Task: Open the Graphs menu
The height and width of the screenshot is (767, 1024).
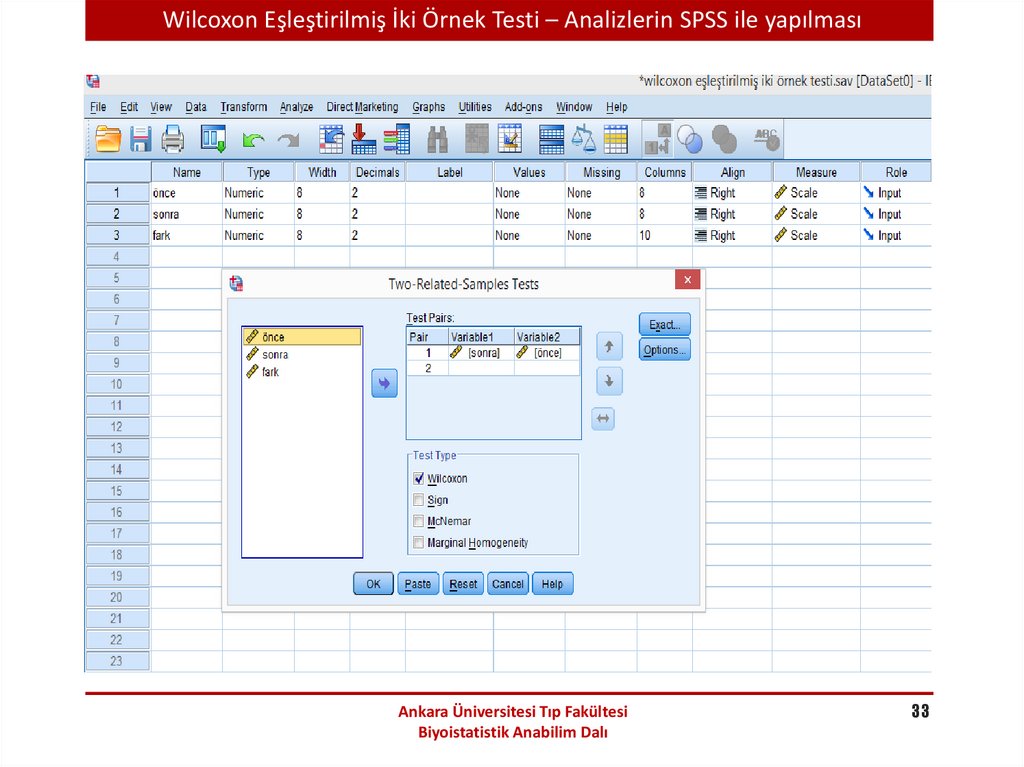Action: [428, 107]
